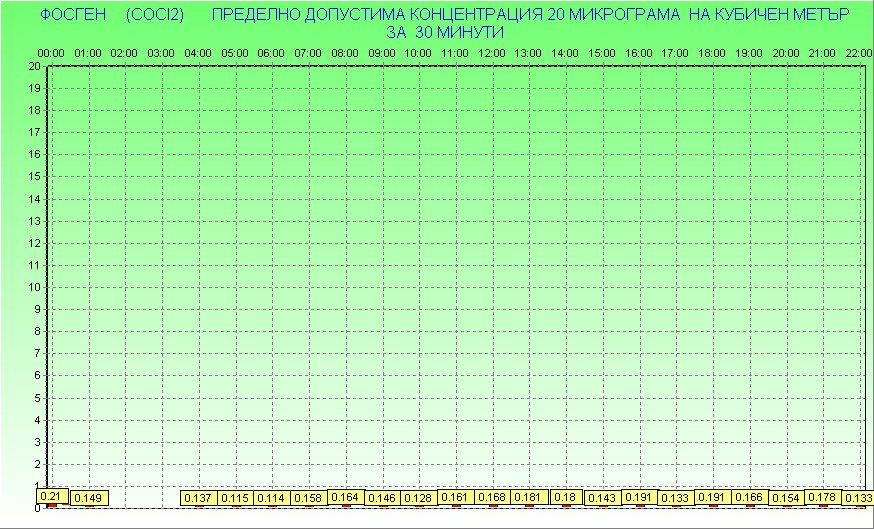Select the 7 vertical axis value

[x=37, y=353]
